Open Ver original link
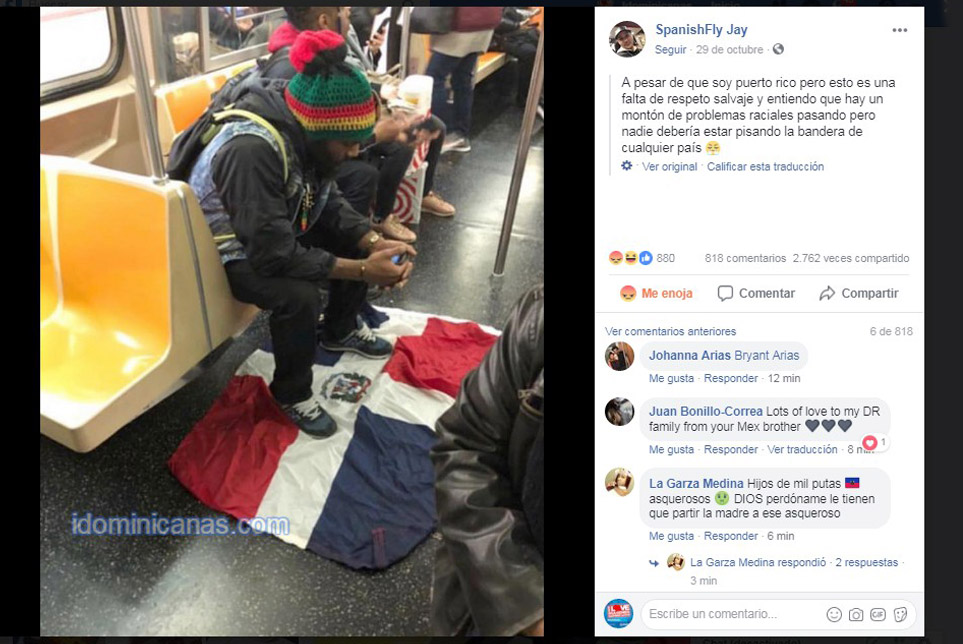Screen dimensions: 963x644 [669, 166]
